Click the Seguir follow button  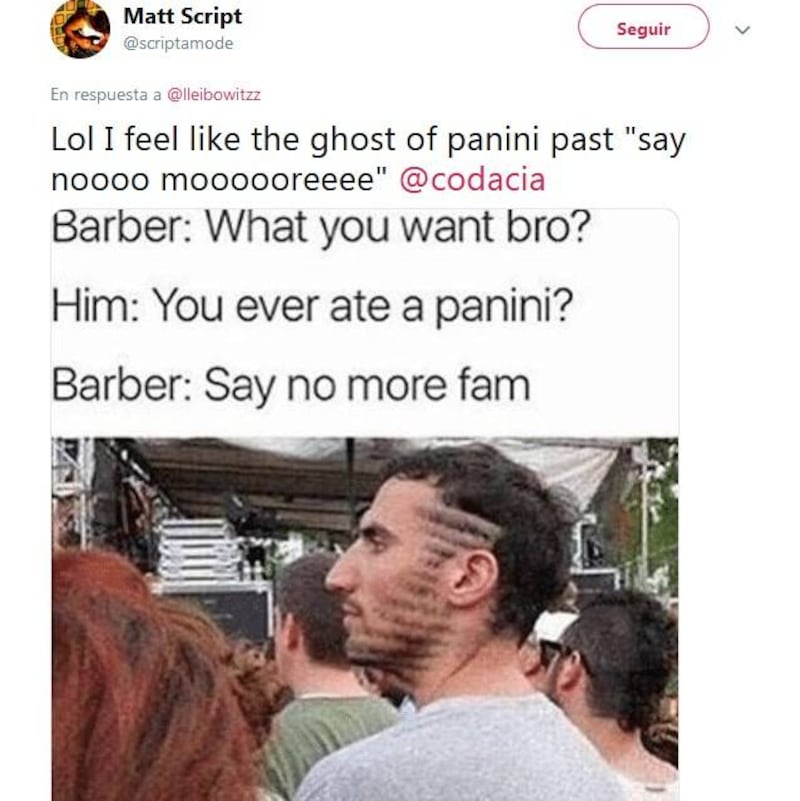tap(643, 27)
